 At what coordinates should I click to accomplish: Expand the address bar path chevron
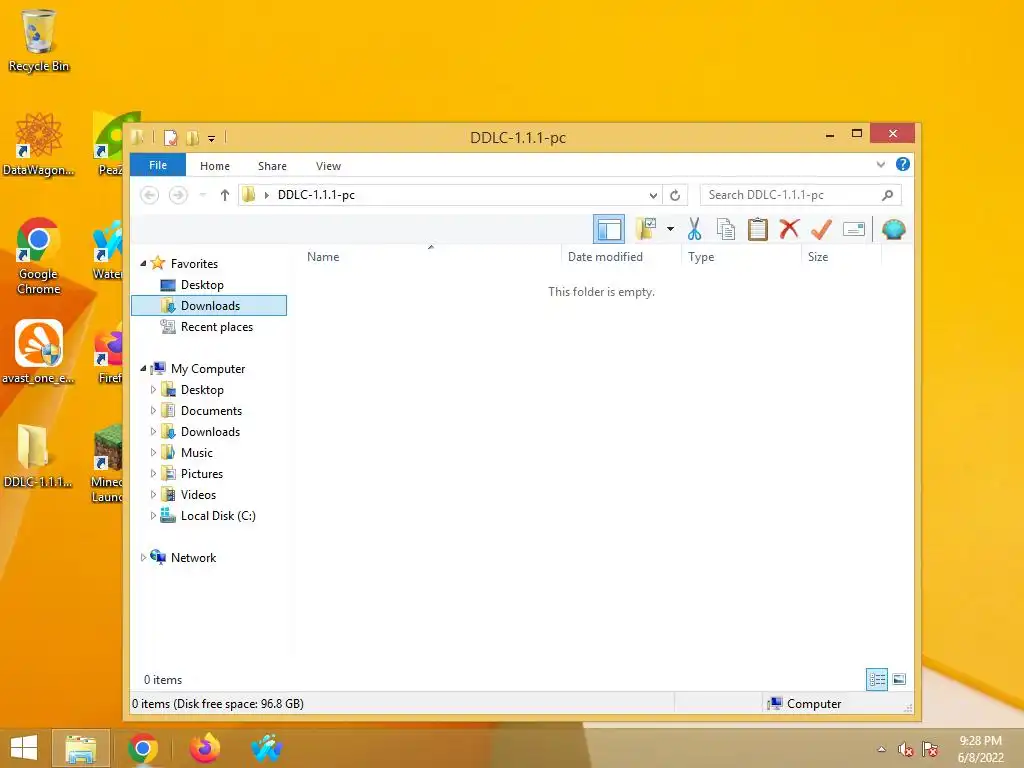(266, 195)
